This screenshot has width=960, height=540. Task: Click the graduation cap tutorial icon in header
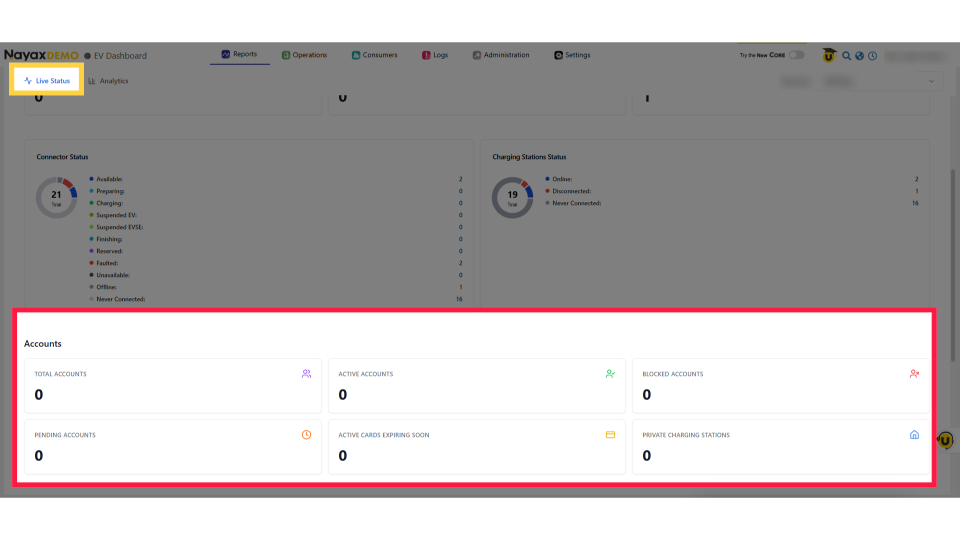point(829,56)
